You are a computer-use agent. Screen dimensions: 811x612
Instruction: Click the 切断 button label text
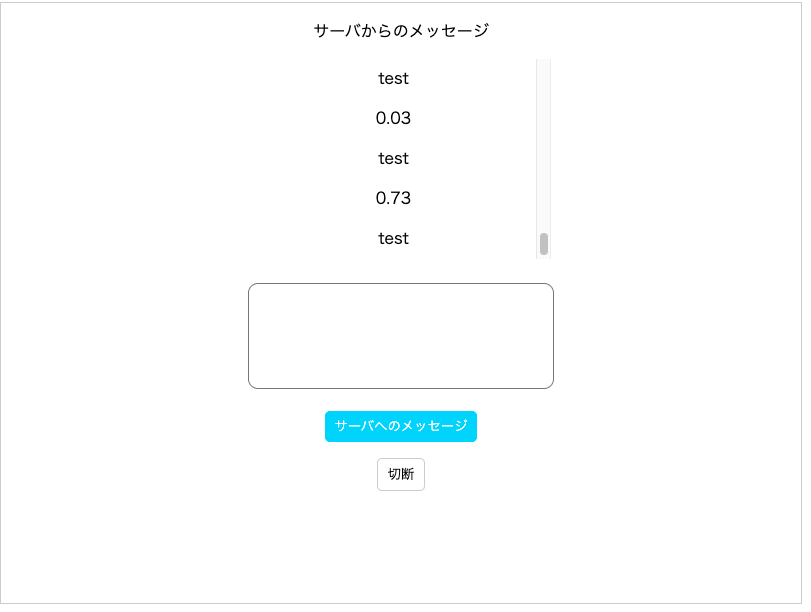400,474
